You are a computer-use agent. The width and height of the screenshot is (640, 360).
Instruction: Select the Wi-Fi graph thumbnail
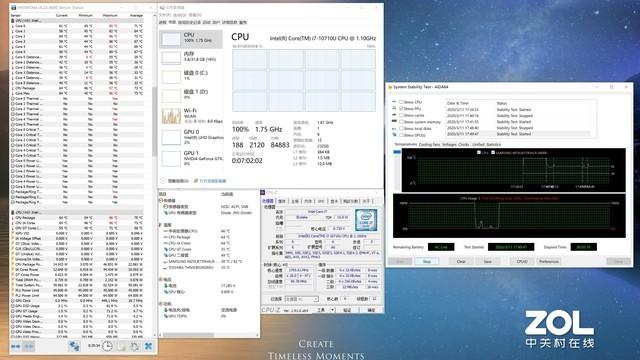coord(171,116)
